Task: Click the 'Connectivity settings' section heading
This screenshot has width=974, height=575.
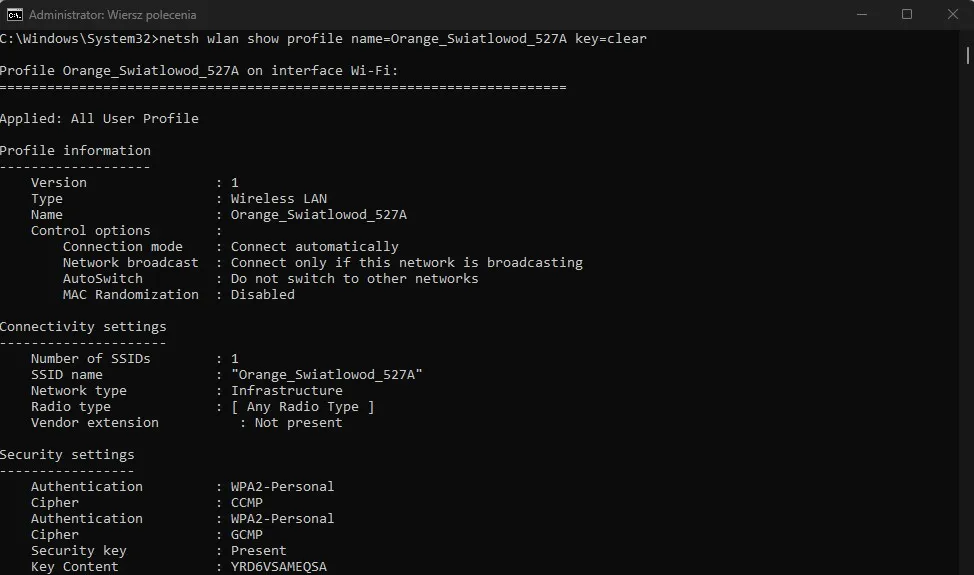Action: point(83,327)
